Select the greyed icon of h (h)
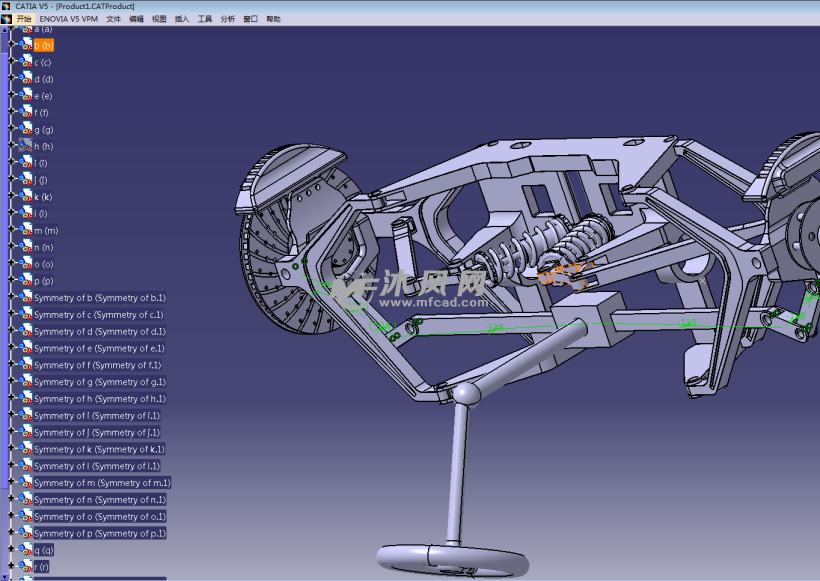 click(x=26, y=145)
